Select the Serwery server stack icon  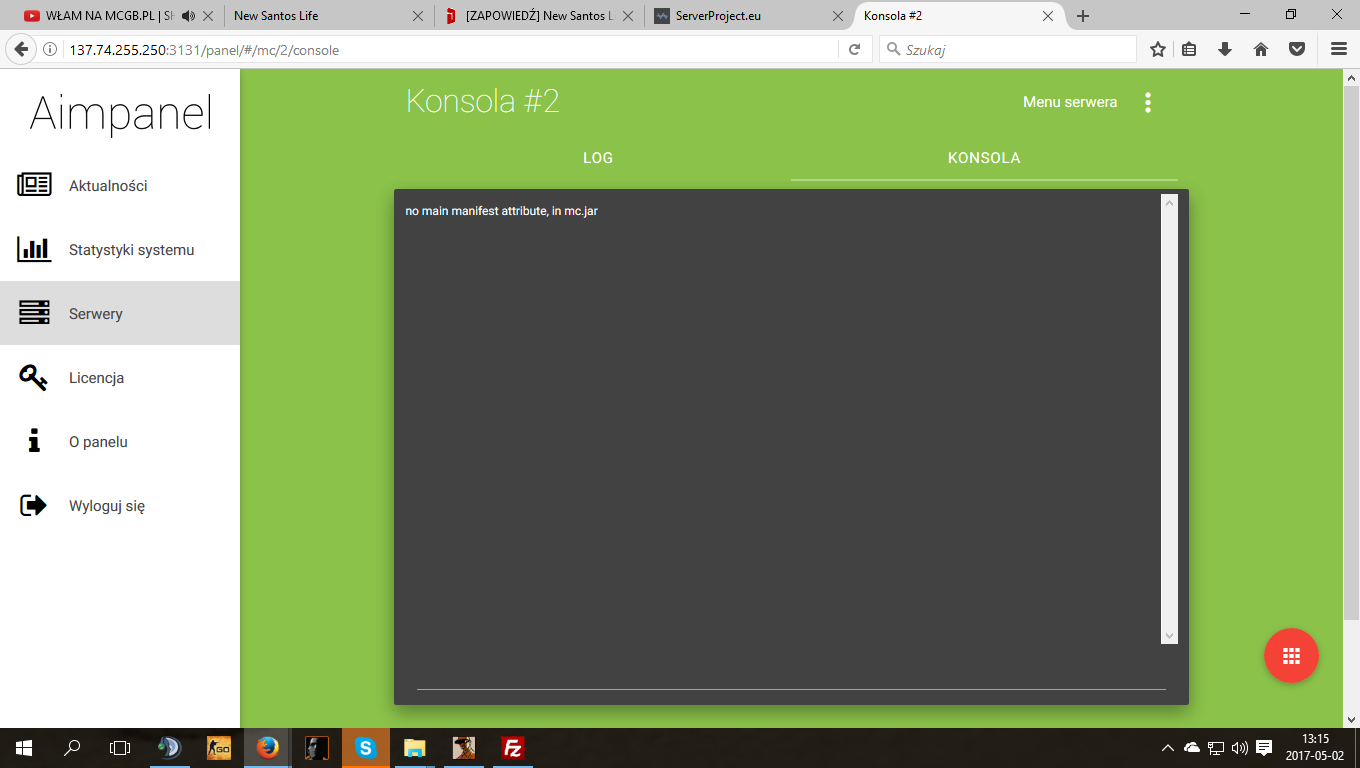34,313
